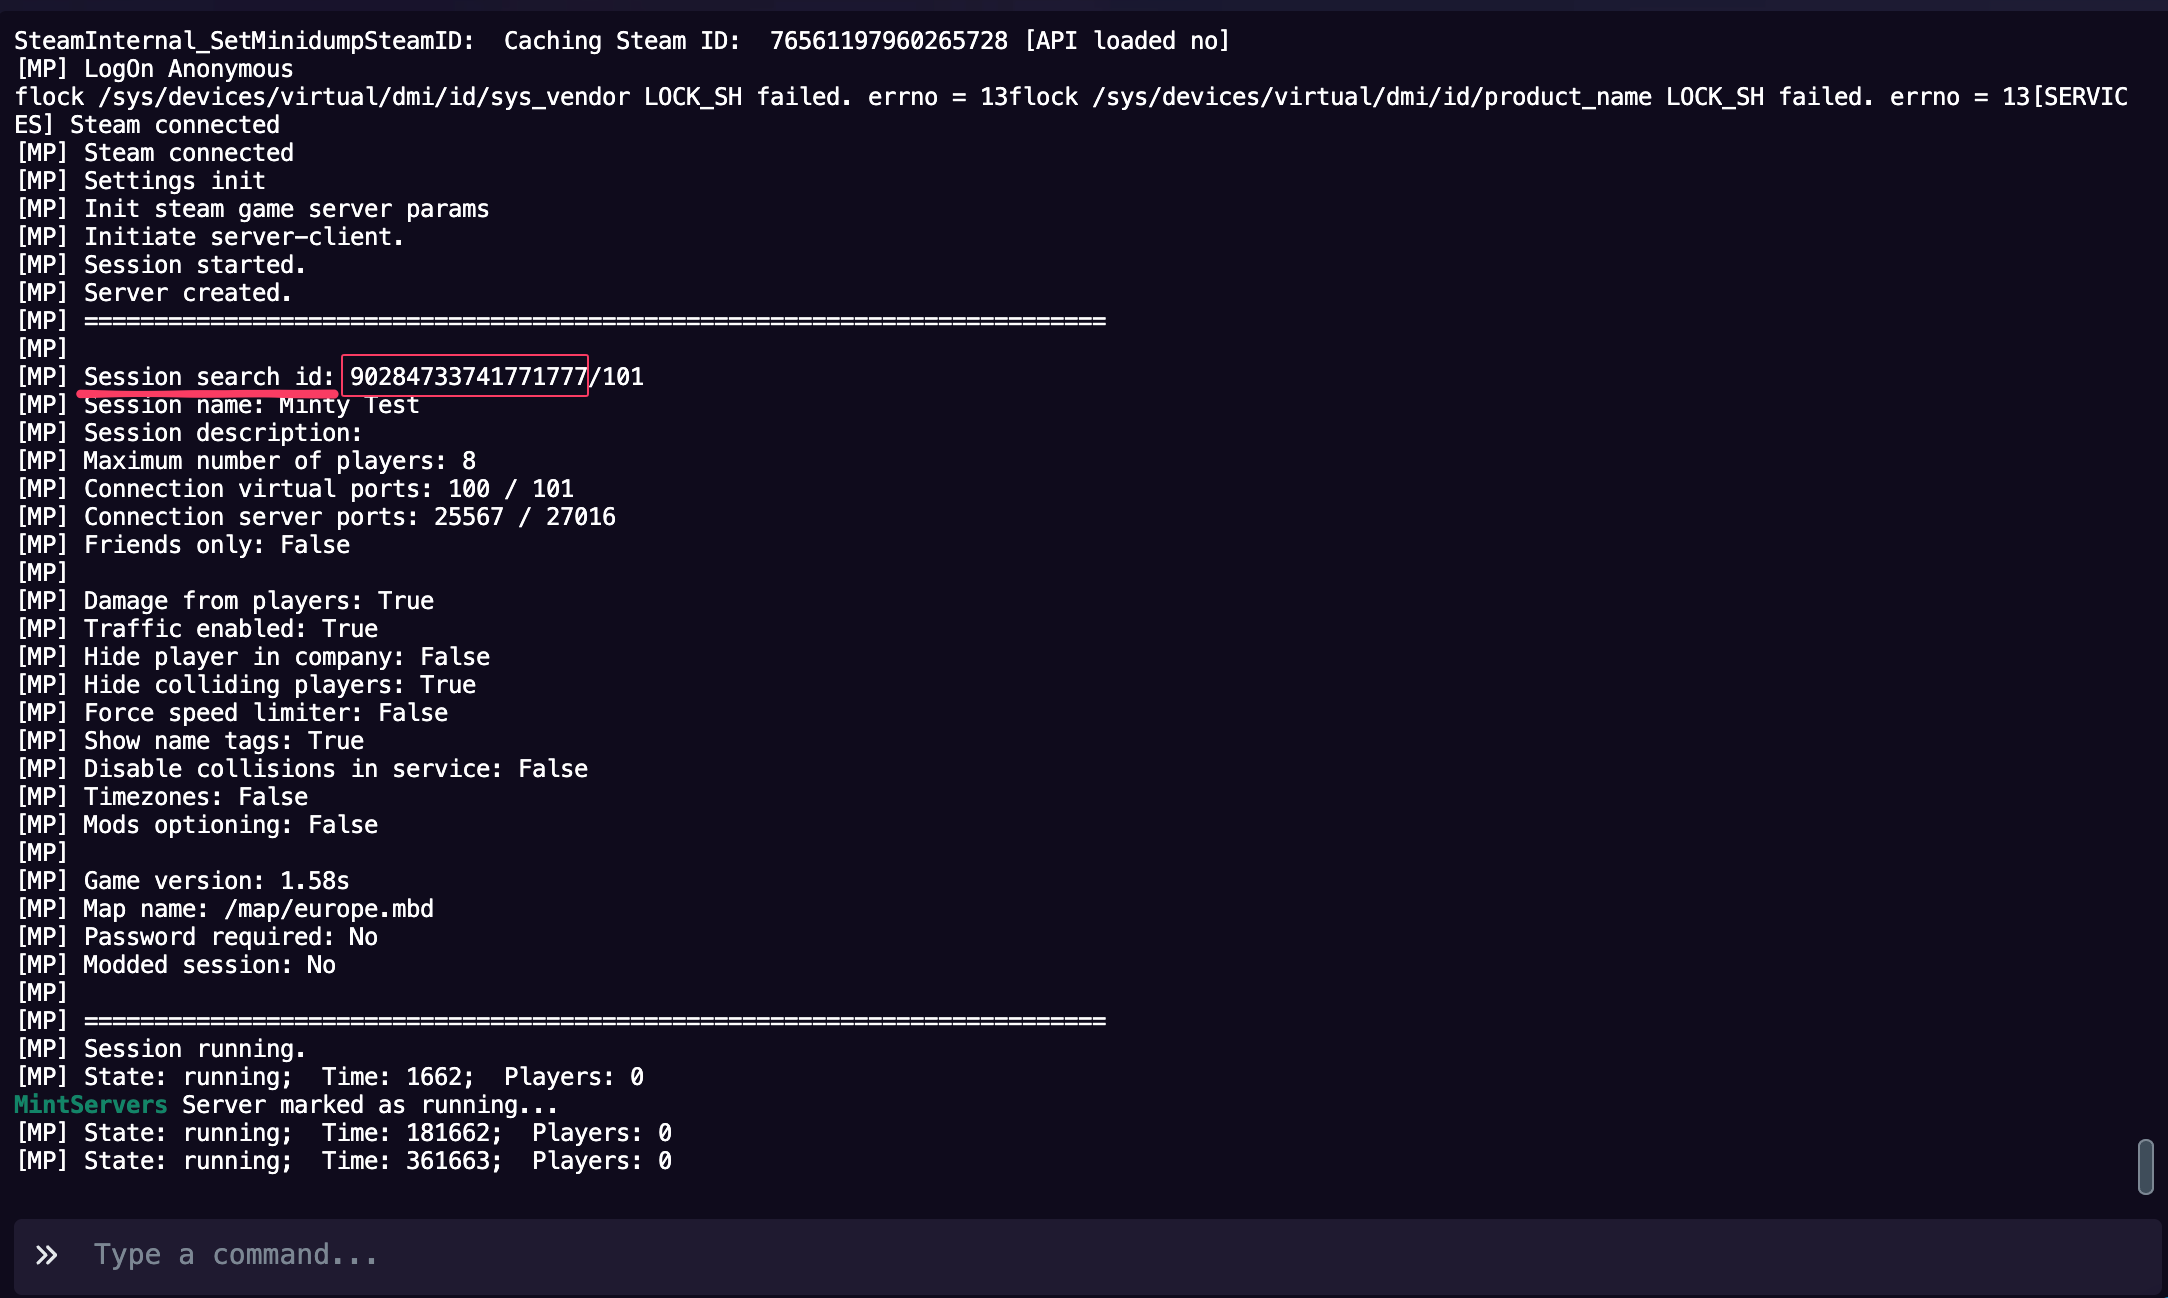The image size is (2168, 1298).
Task: Click the 'Traffic enabled: True' line
Action: 230,629
